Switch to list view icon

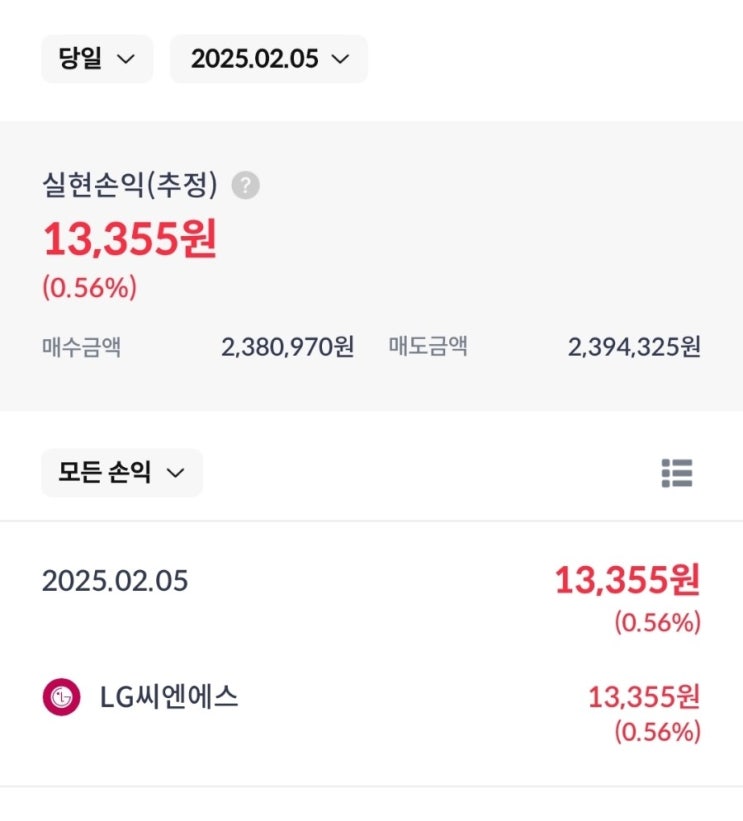(x=677, y=473)
